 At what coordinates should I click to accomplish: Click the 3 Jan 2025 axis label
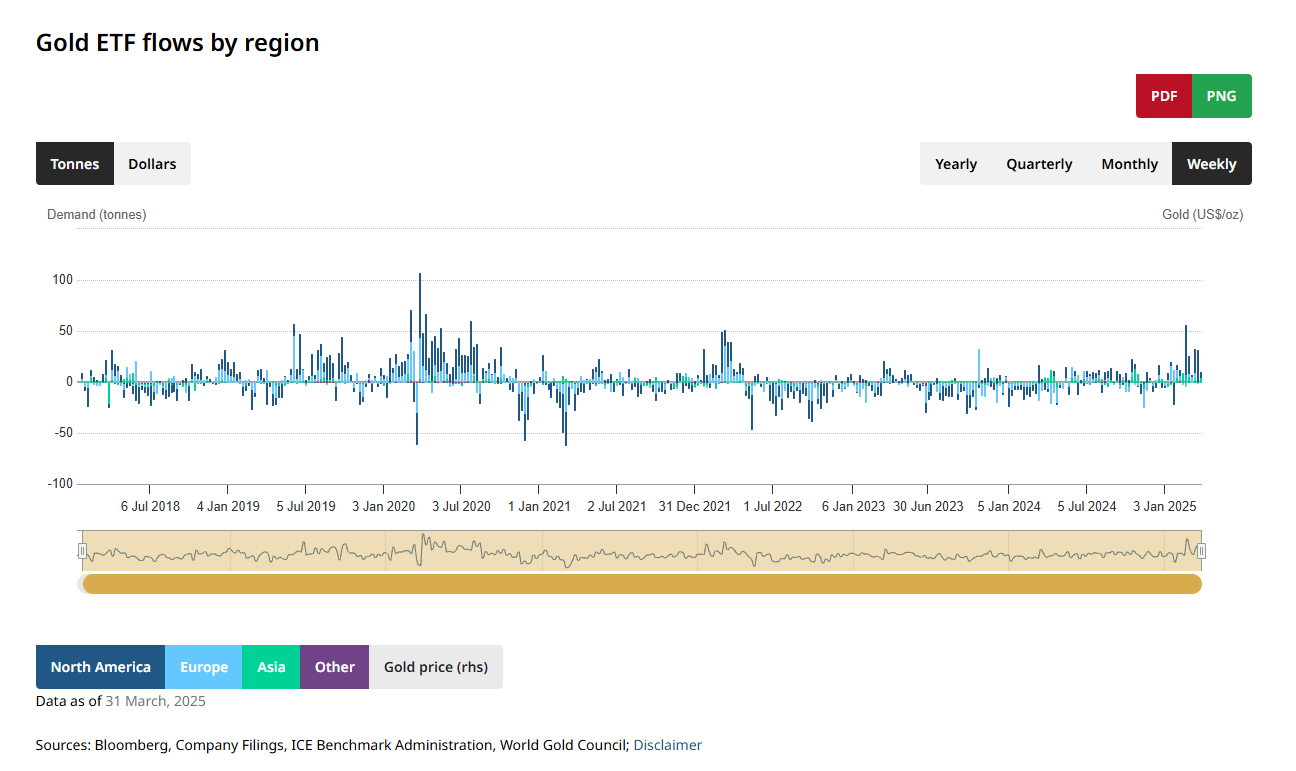point(1164,506)
